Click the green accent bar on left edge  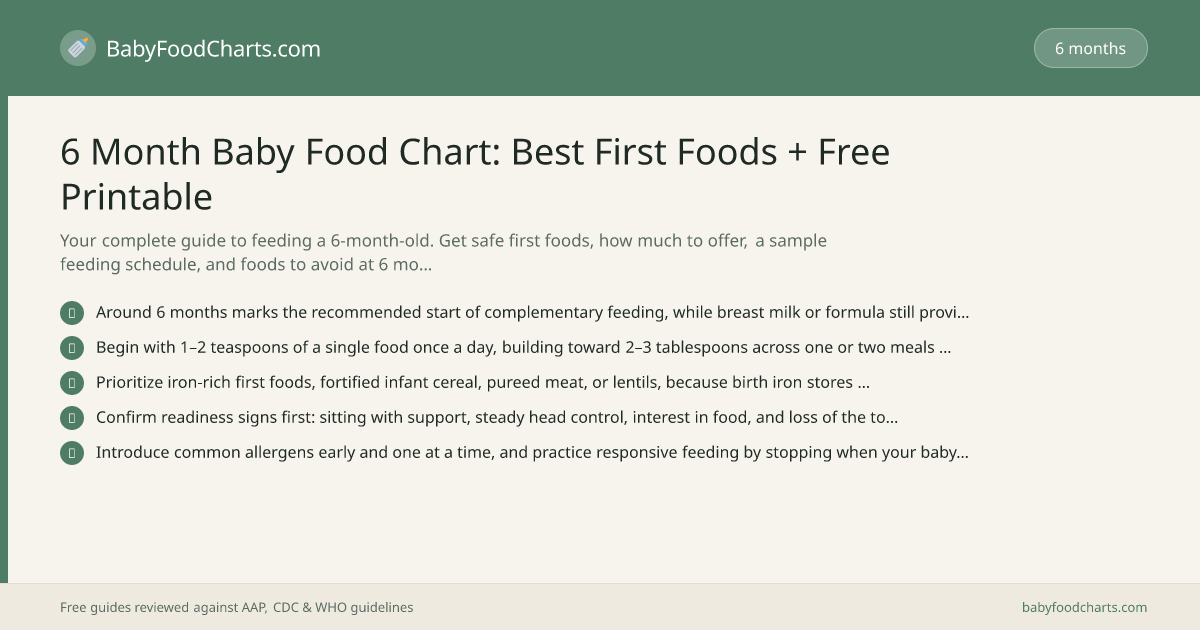[4, 339]
